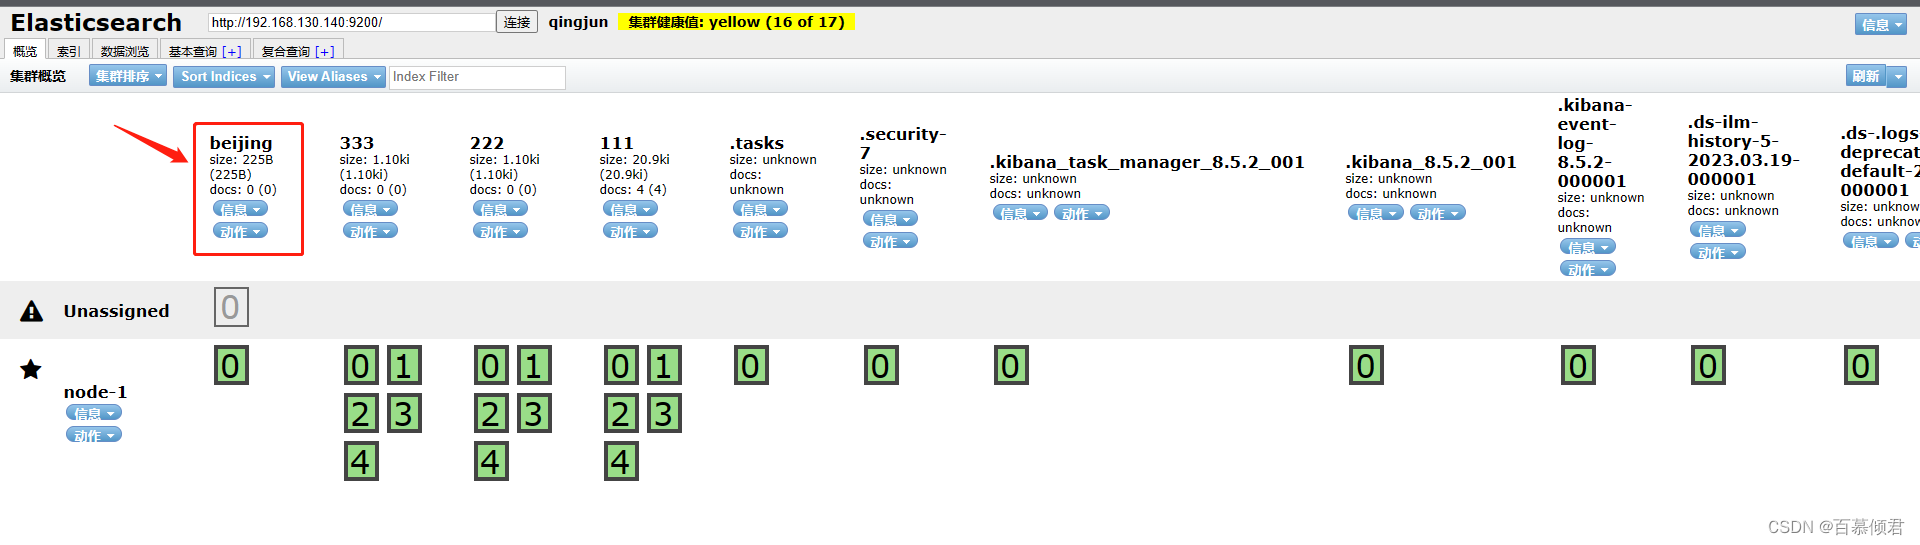The height and width of the screenshot is (545, 1920).
Task: Focus the Elasticsearch URL address field
Action: [x=351, y=22]
